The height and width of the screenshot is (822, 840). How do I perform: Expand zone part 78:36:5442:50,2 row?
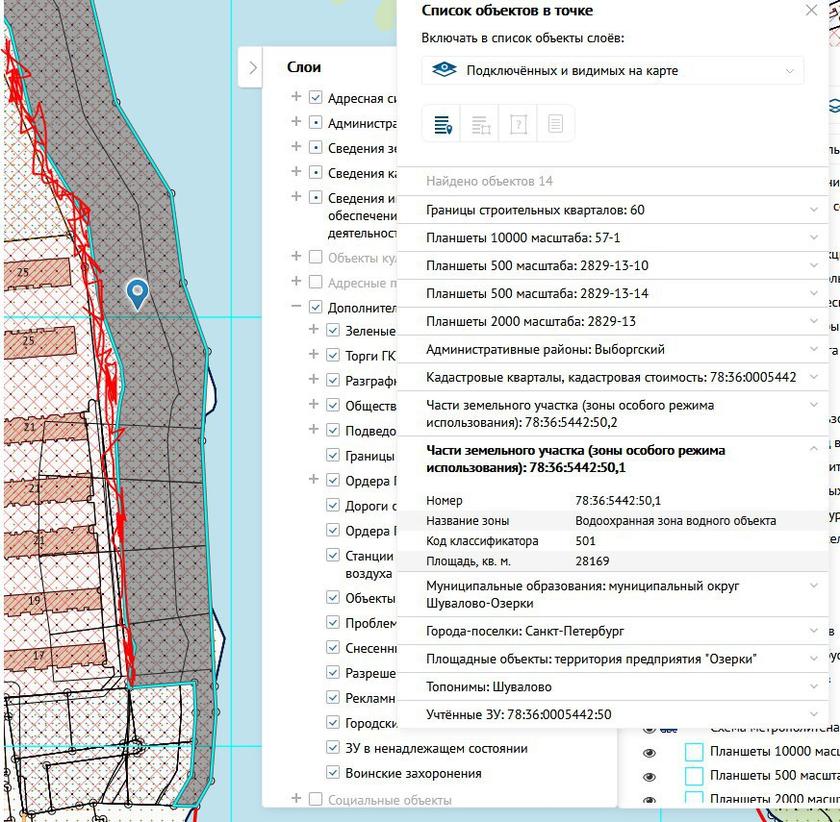point(613,414)
